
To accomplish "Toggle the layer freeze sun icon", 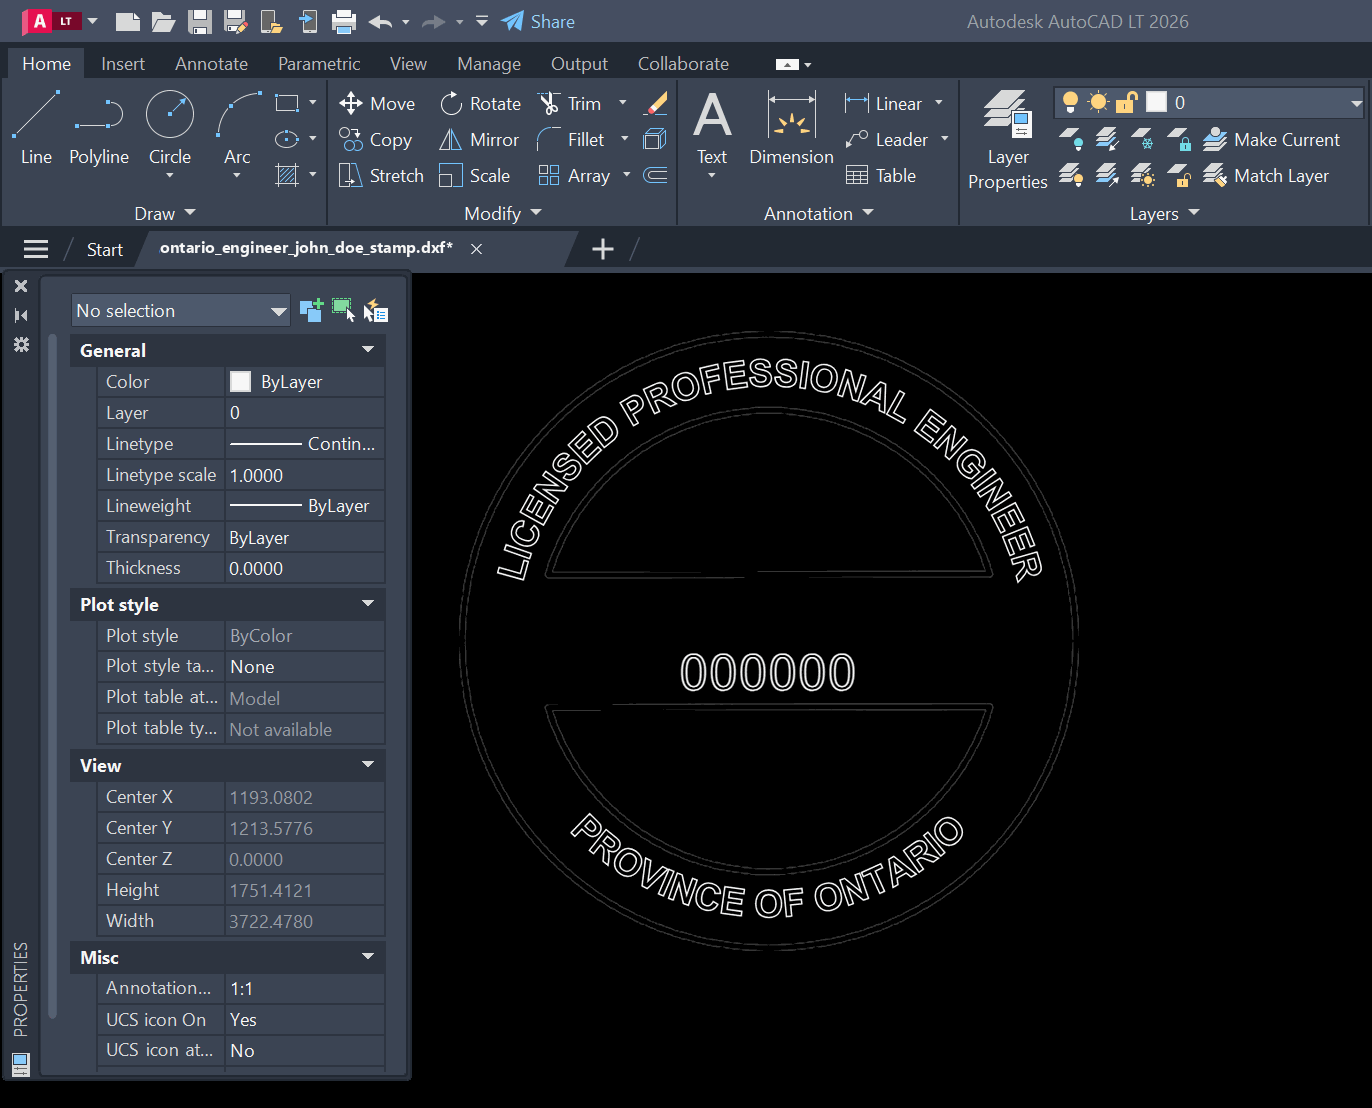I will coord(1099,102).
